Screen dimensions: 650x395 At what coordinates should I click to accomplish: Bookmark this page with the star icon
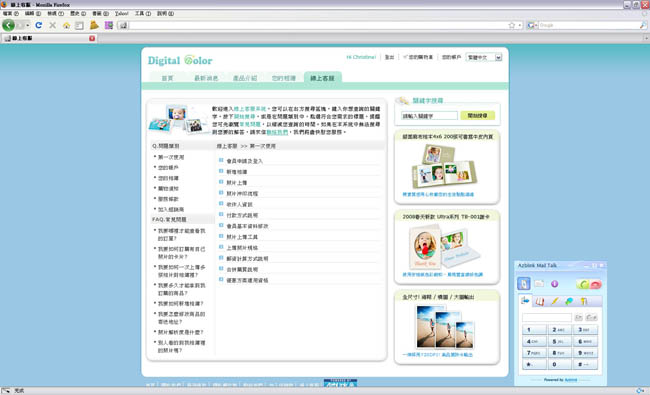(512, 25)
